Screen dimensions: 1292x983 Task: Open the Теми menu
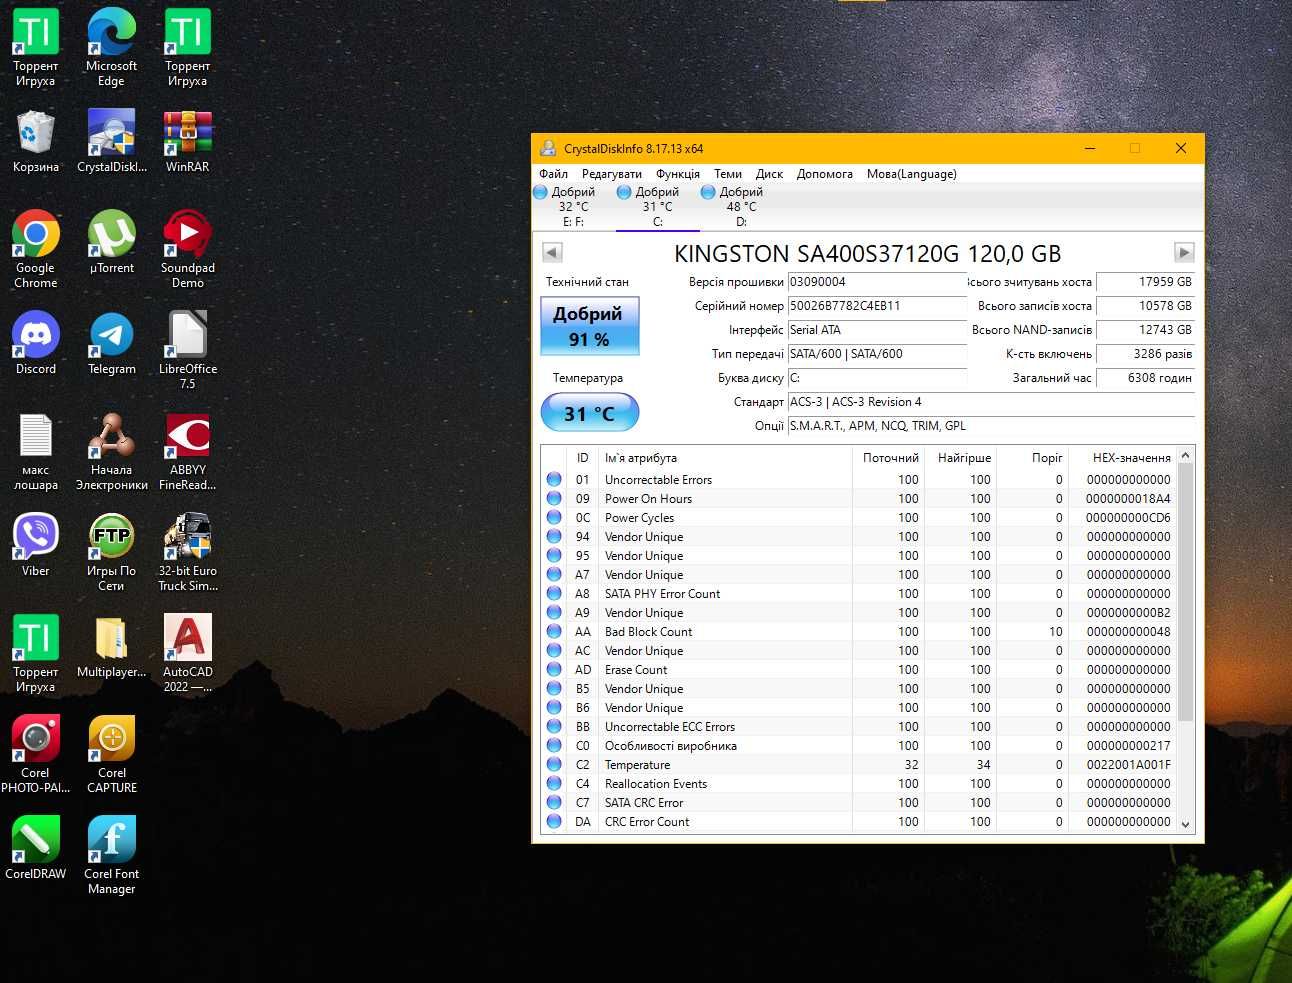click(728, 174)
